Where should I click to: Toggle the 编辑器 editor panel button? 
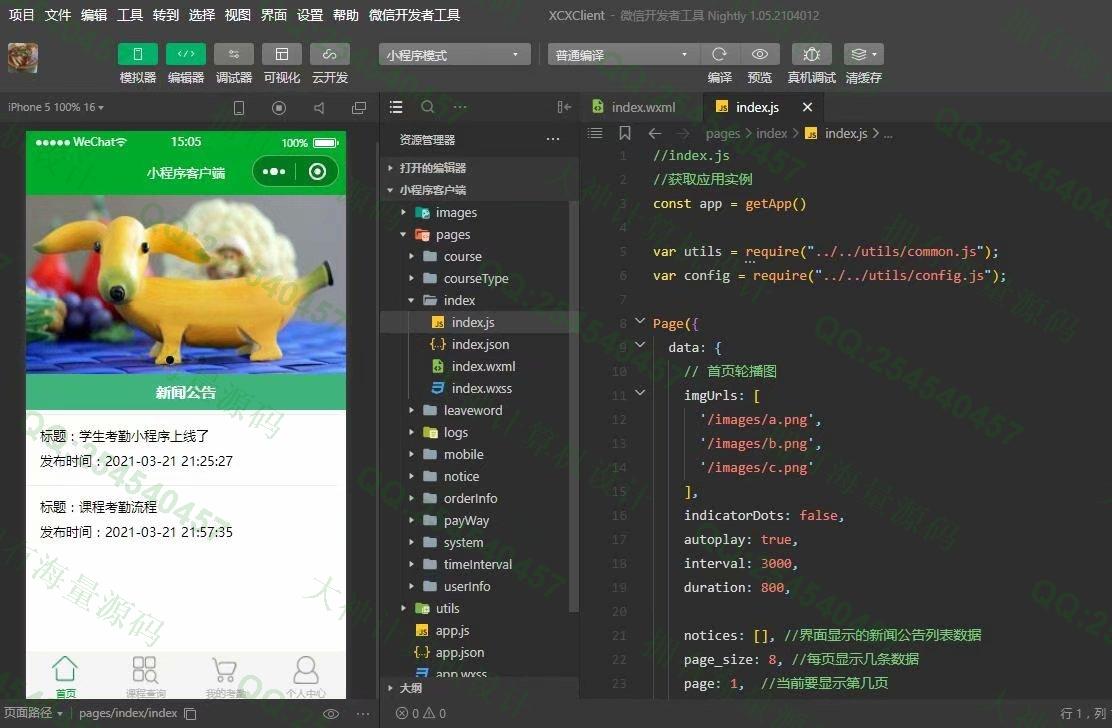click(x=186, y=55)
